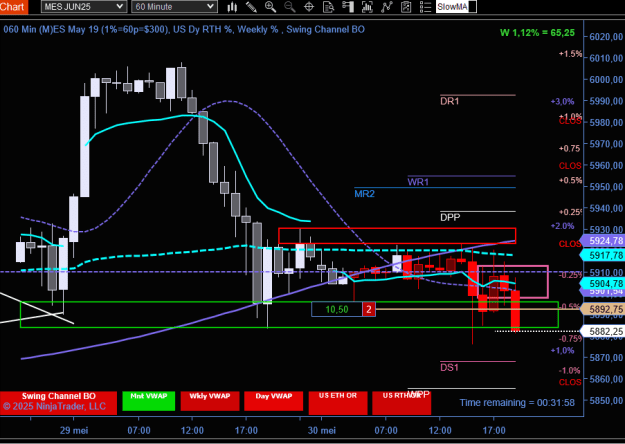Click the Time remaining countdown text
Screen dimensions: 625x444
click(x=517, y=403)
